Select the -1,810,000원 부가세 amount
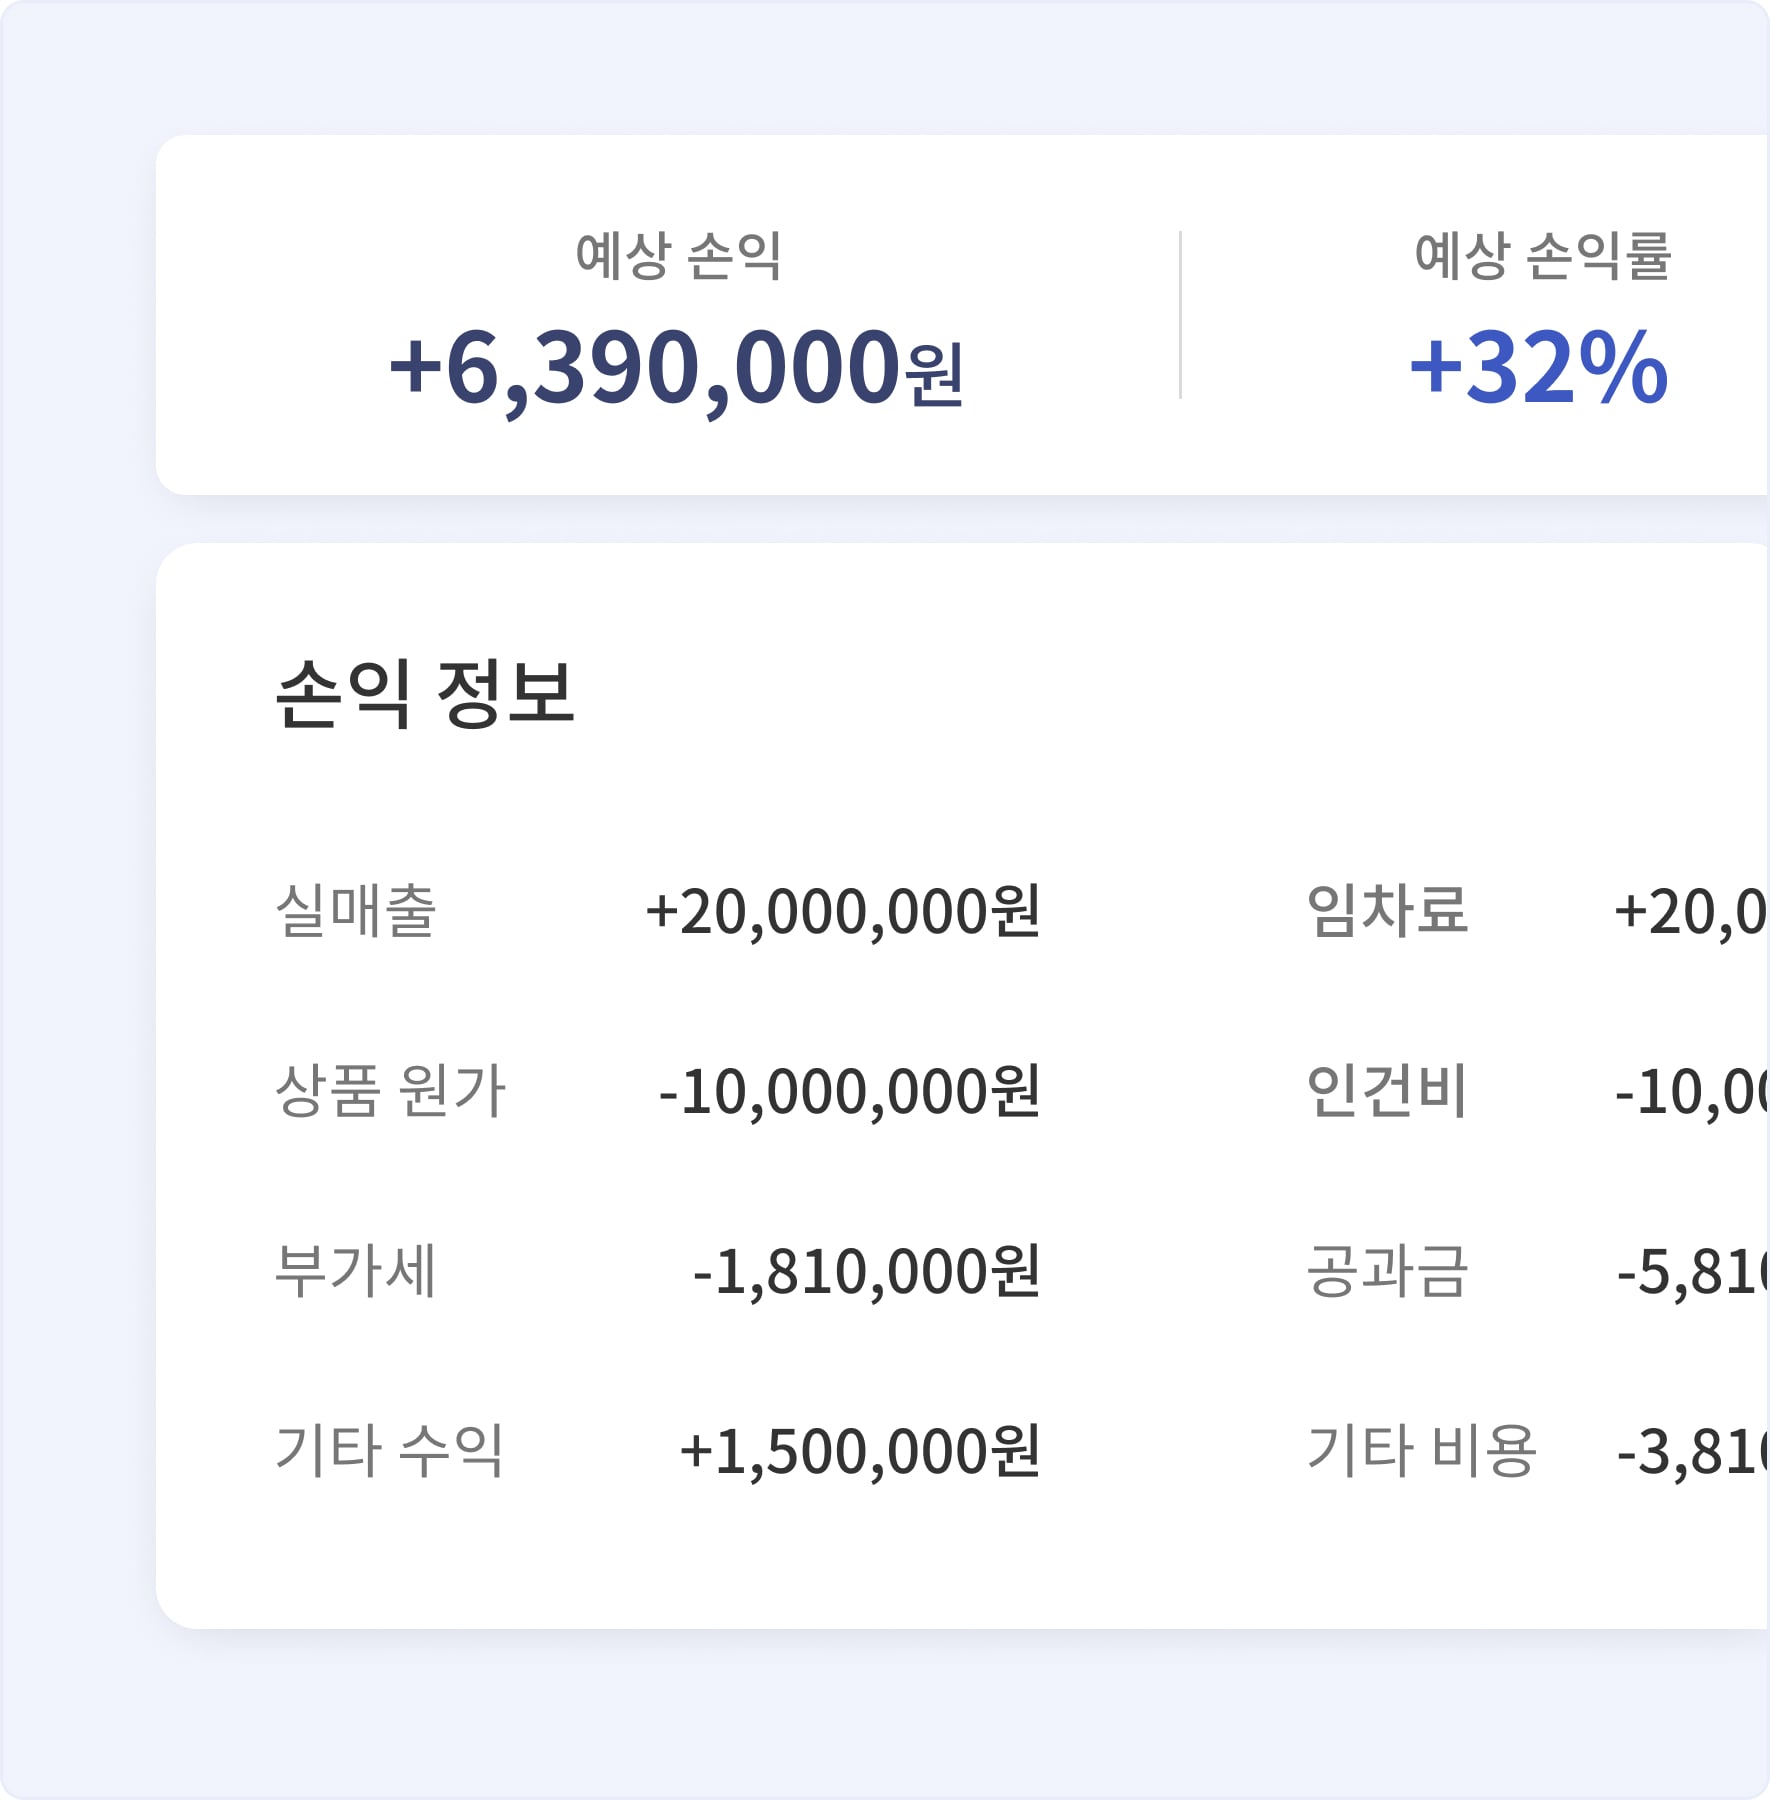The image size is (1770, 1800). [x=867, y=1272]
